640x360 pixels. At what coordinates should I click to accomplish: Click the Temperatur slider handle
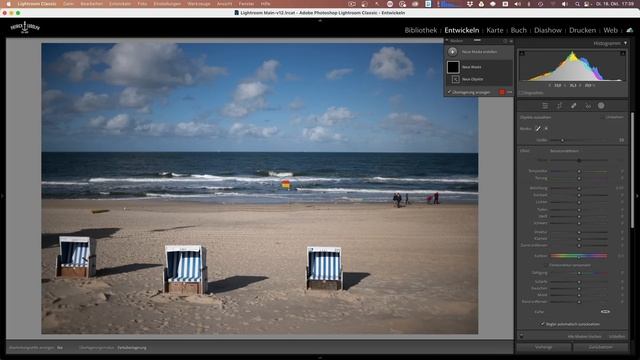(579, 171)
